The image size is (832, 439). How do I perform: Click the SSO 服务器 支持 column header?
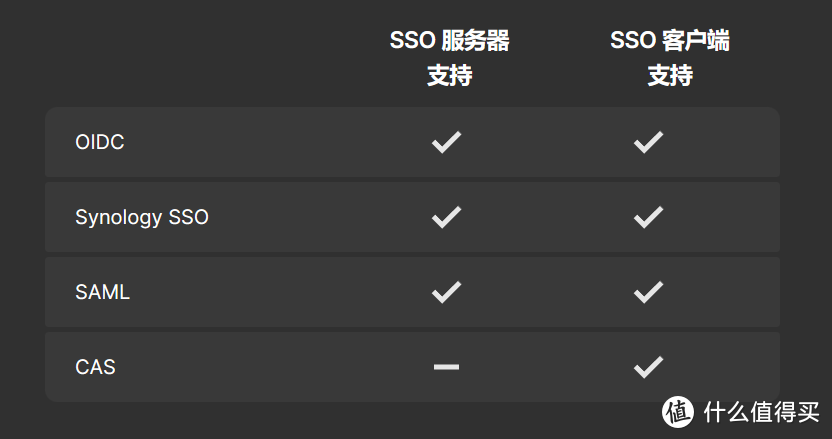(x=449, y=58)
